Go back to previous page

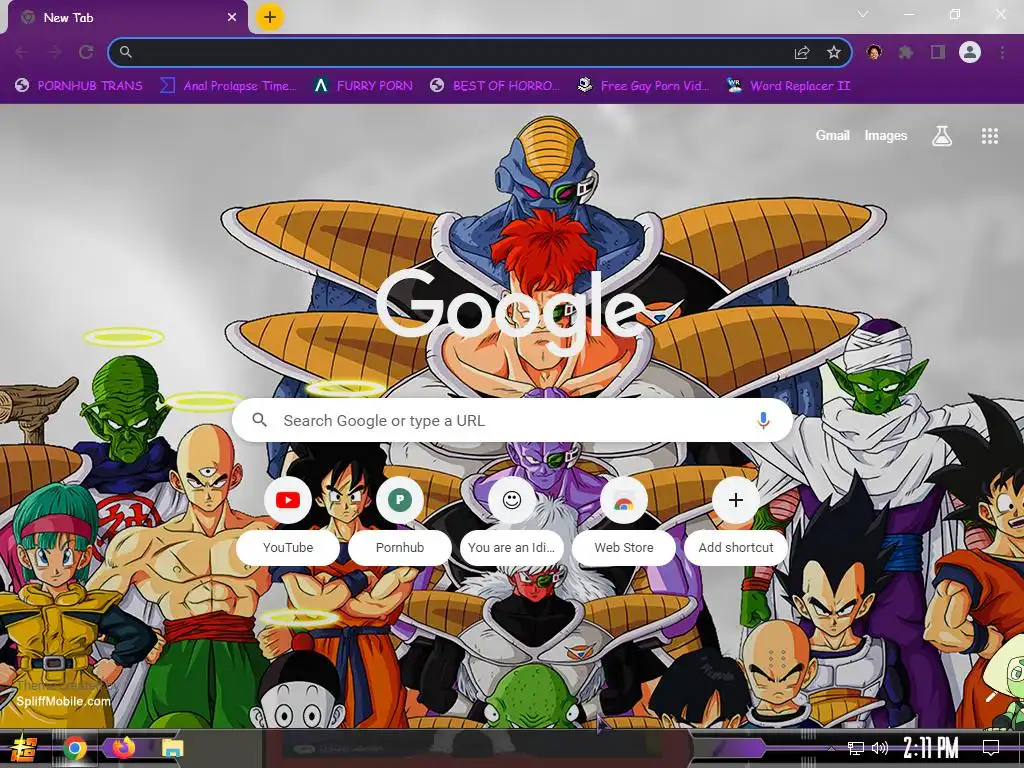(22, 52)
